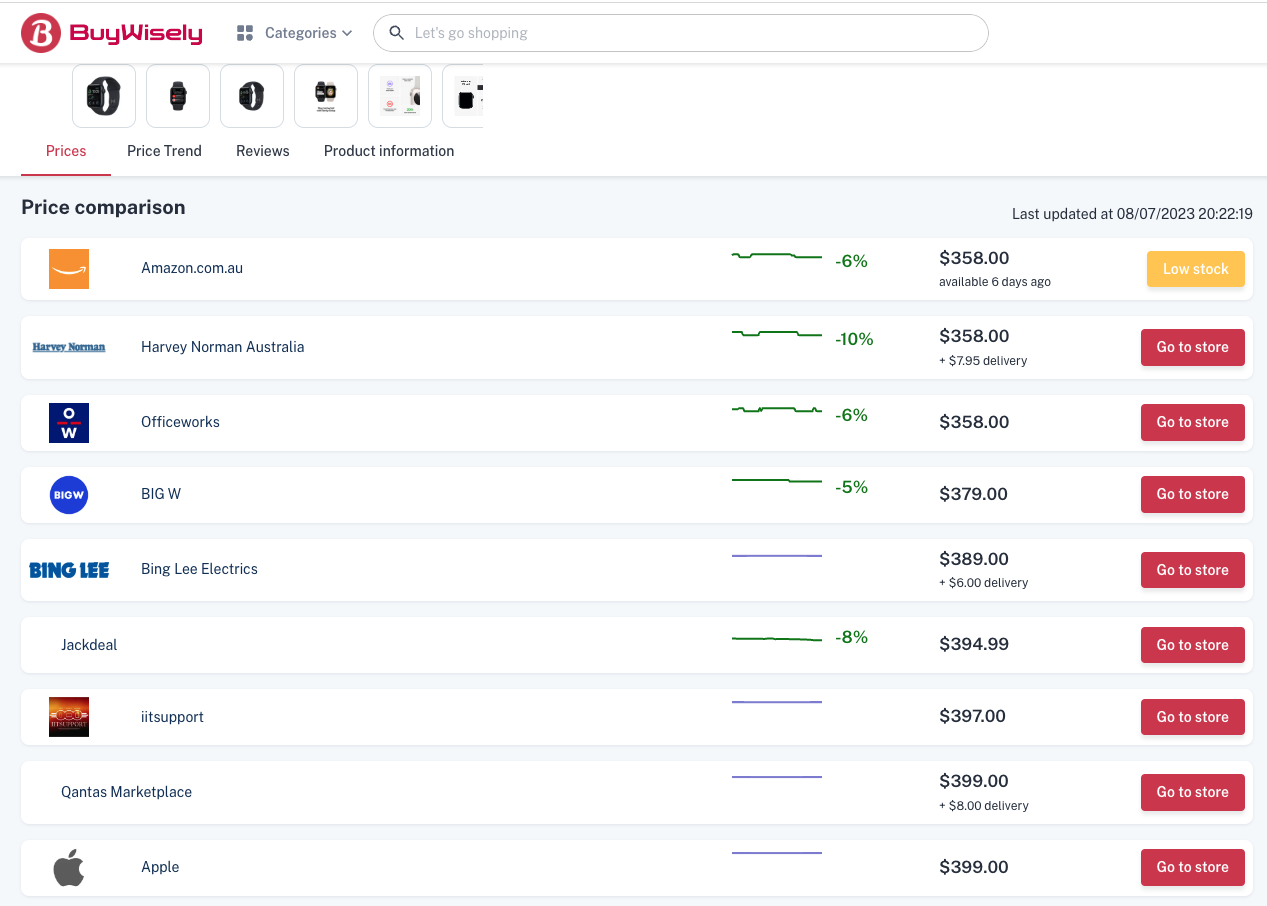The width and height of the screenshot is (1267, 906).
Task: Click the Categories grid icon
Action: pos(245,33)
